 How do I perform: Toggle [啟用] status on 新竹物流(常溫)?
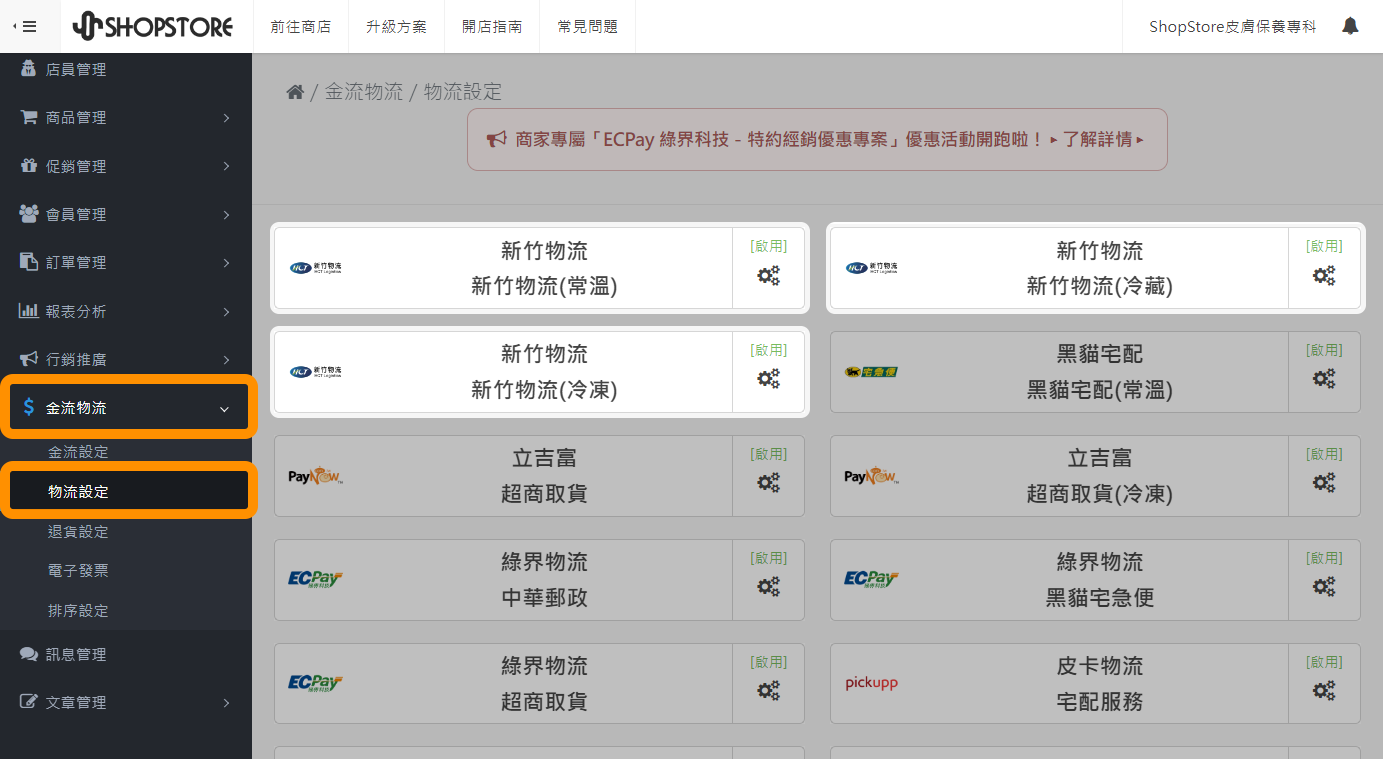coord(768,246)
